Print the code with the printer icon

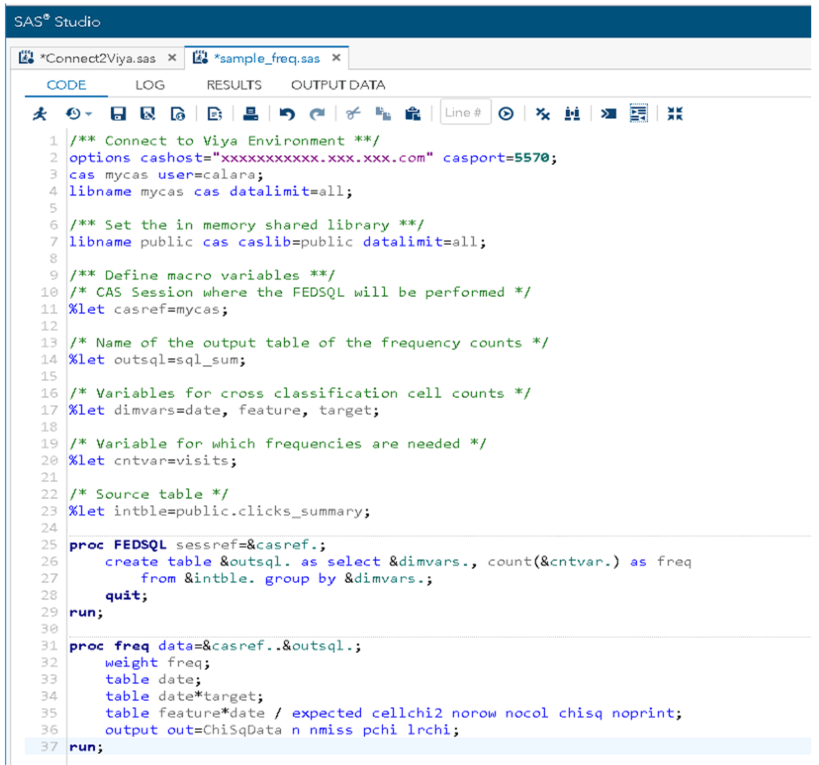click(251, 113)
